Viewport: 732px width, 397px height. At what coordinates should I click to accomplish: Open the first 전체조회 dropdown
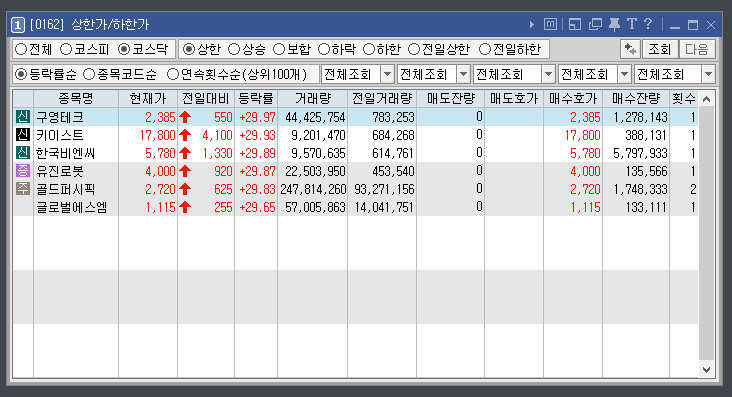pyautogui.click(x=387, y=74)
